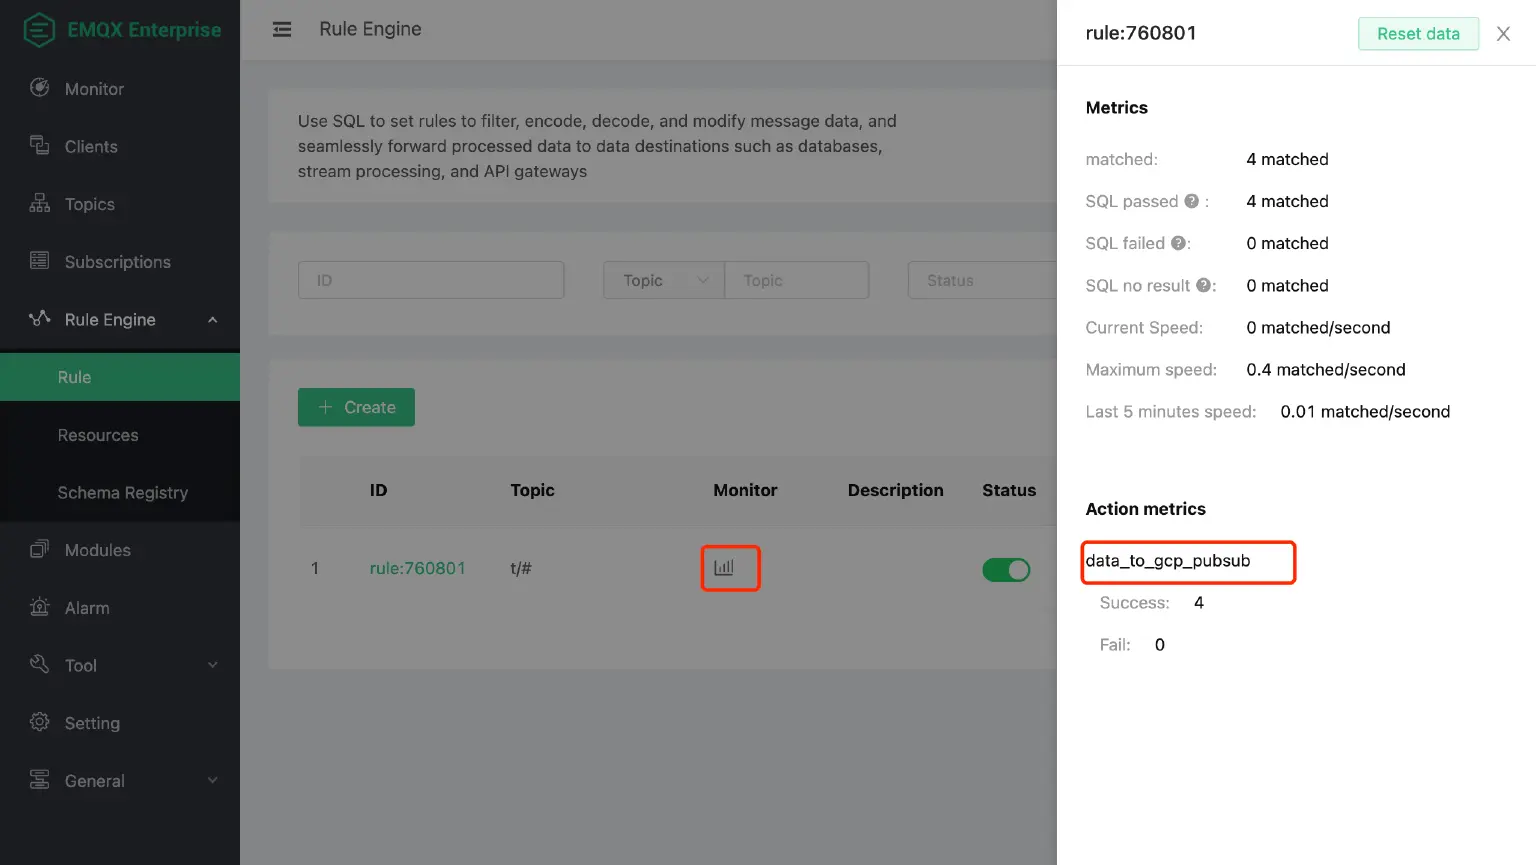Screen dimensions: 1536x865
Task: Disable the rule:760801 status switch
Action: (x=1006, y=570)
